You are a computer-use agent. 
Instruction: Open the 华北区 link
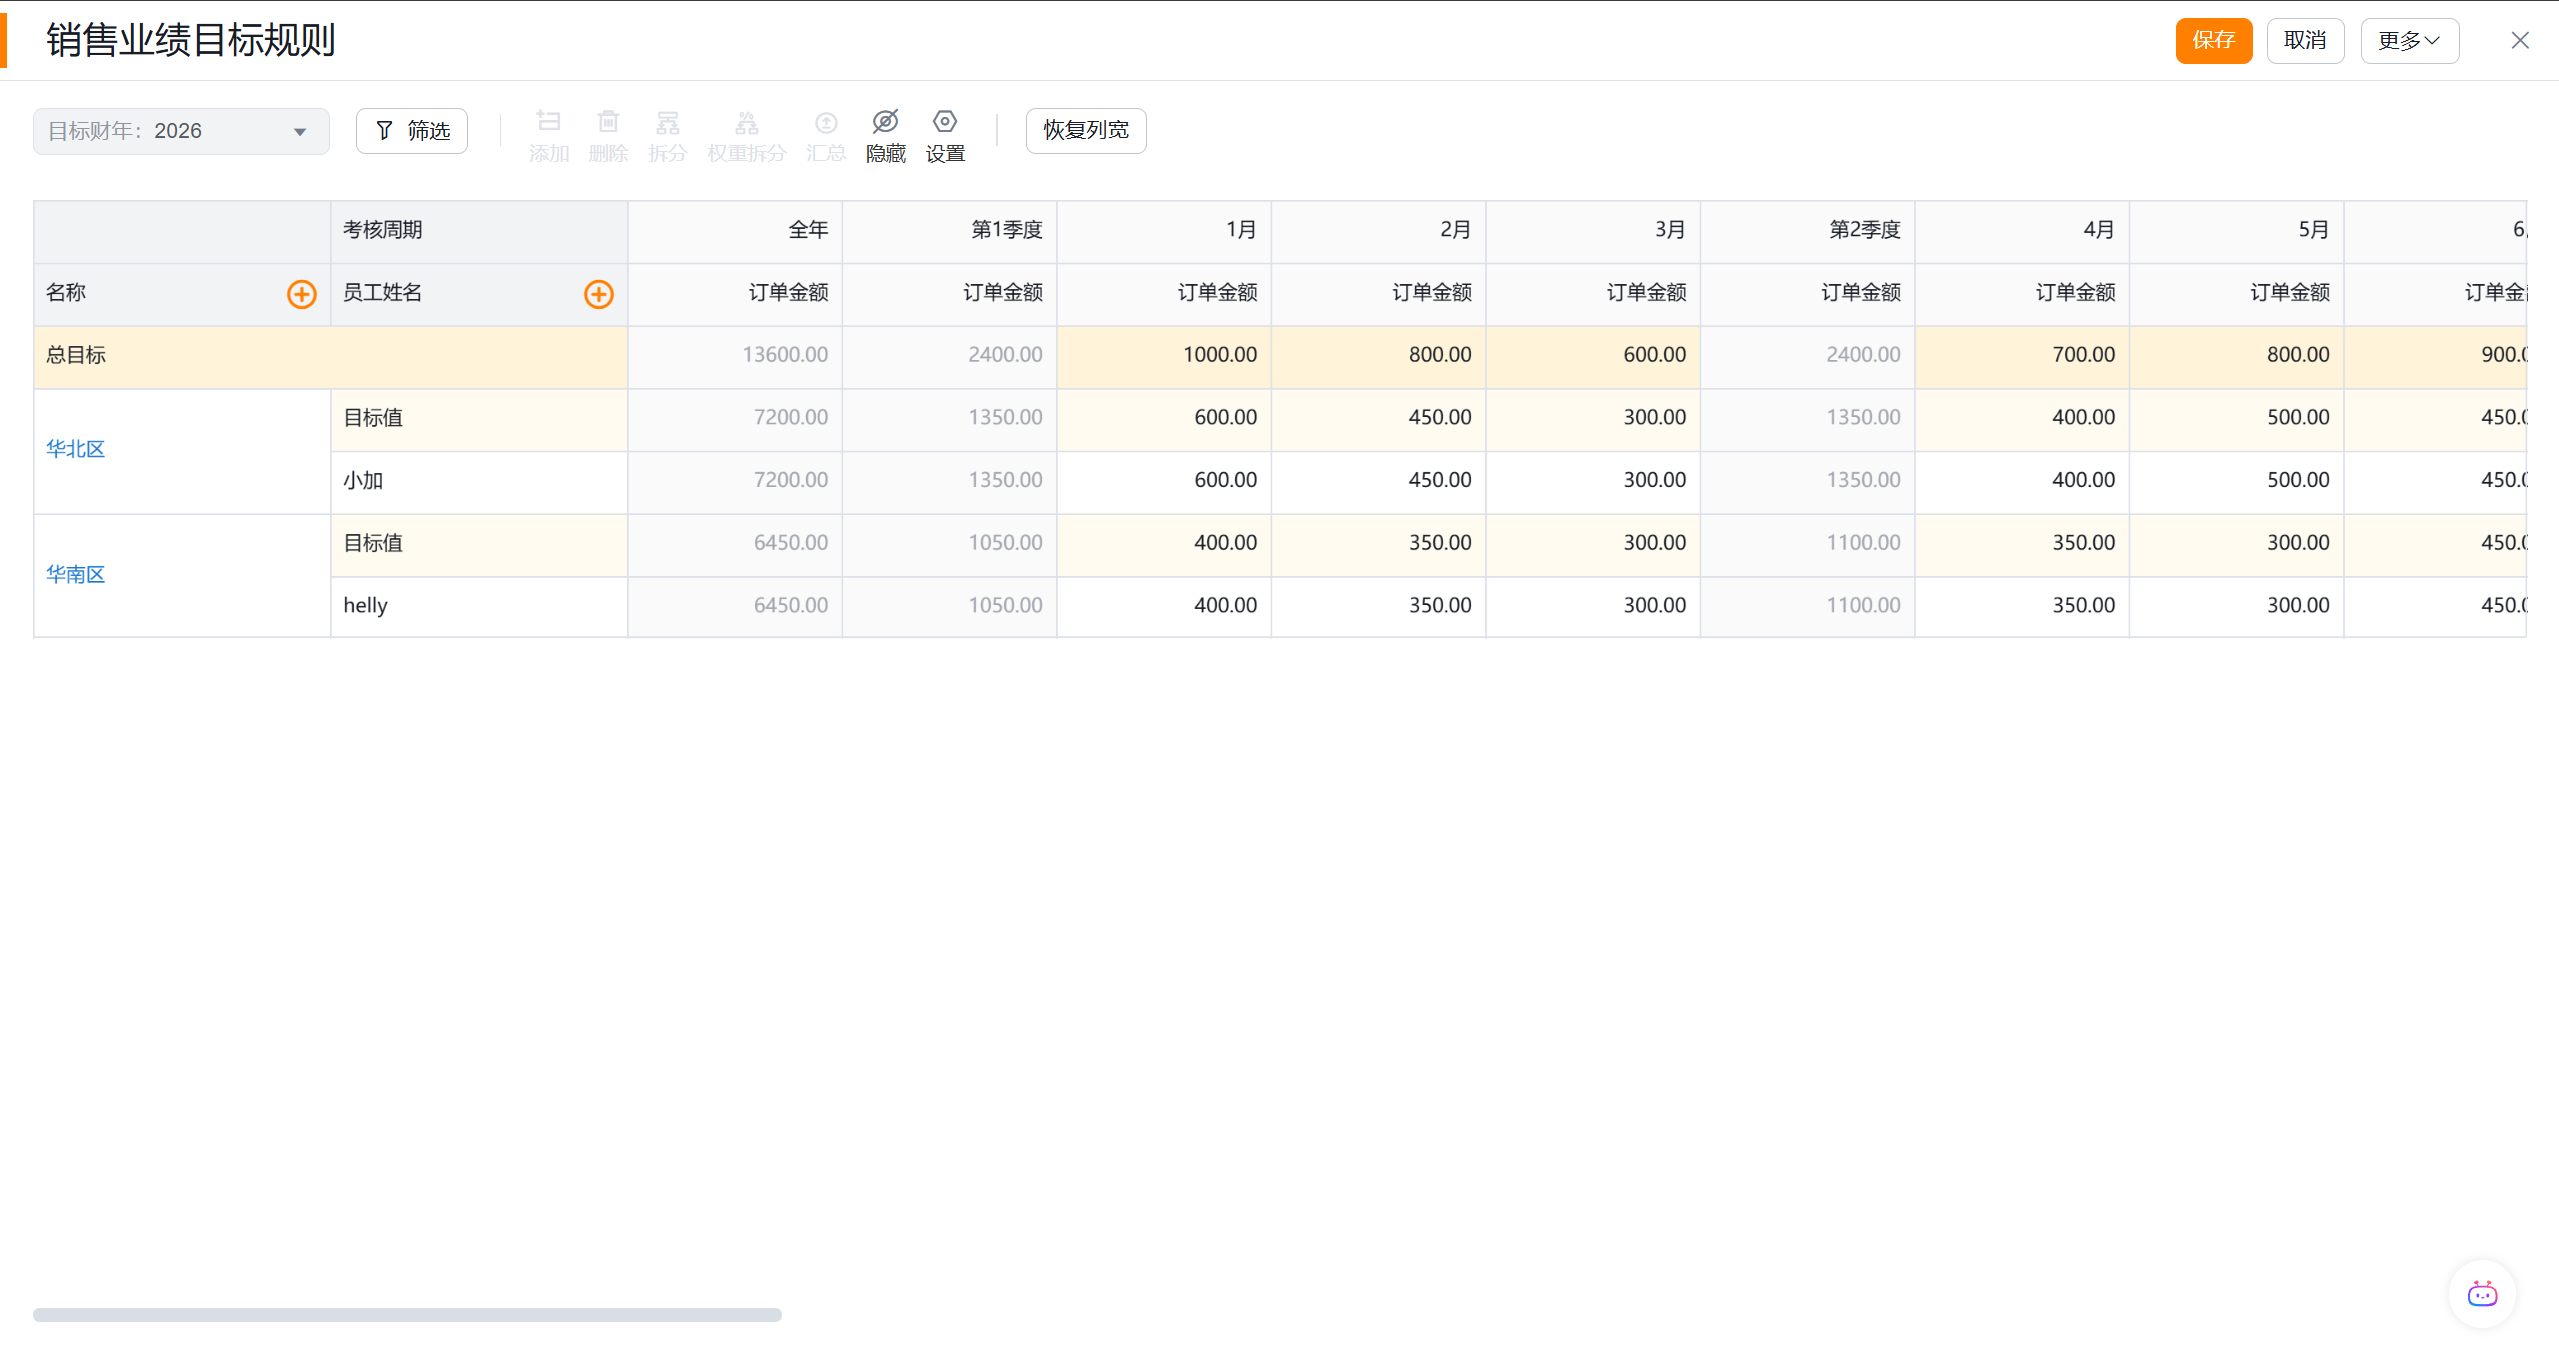(75, 449)
